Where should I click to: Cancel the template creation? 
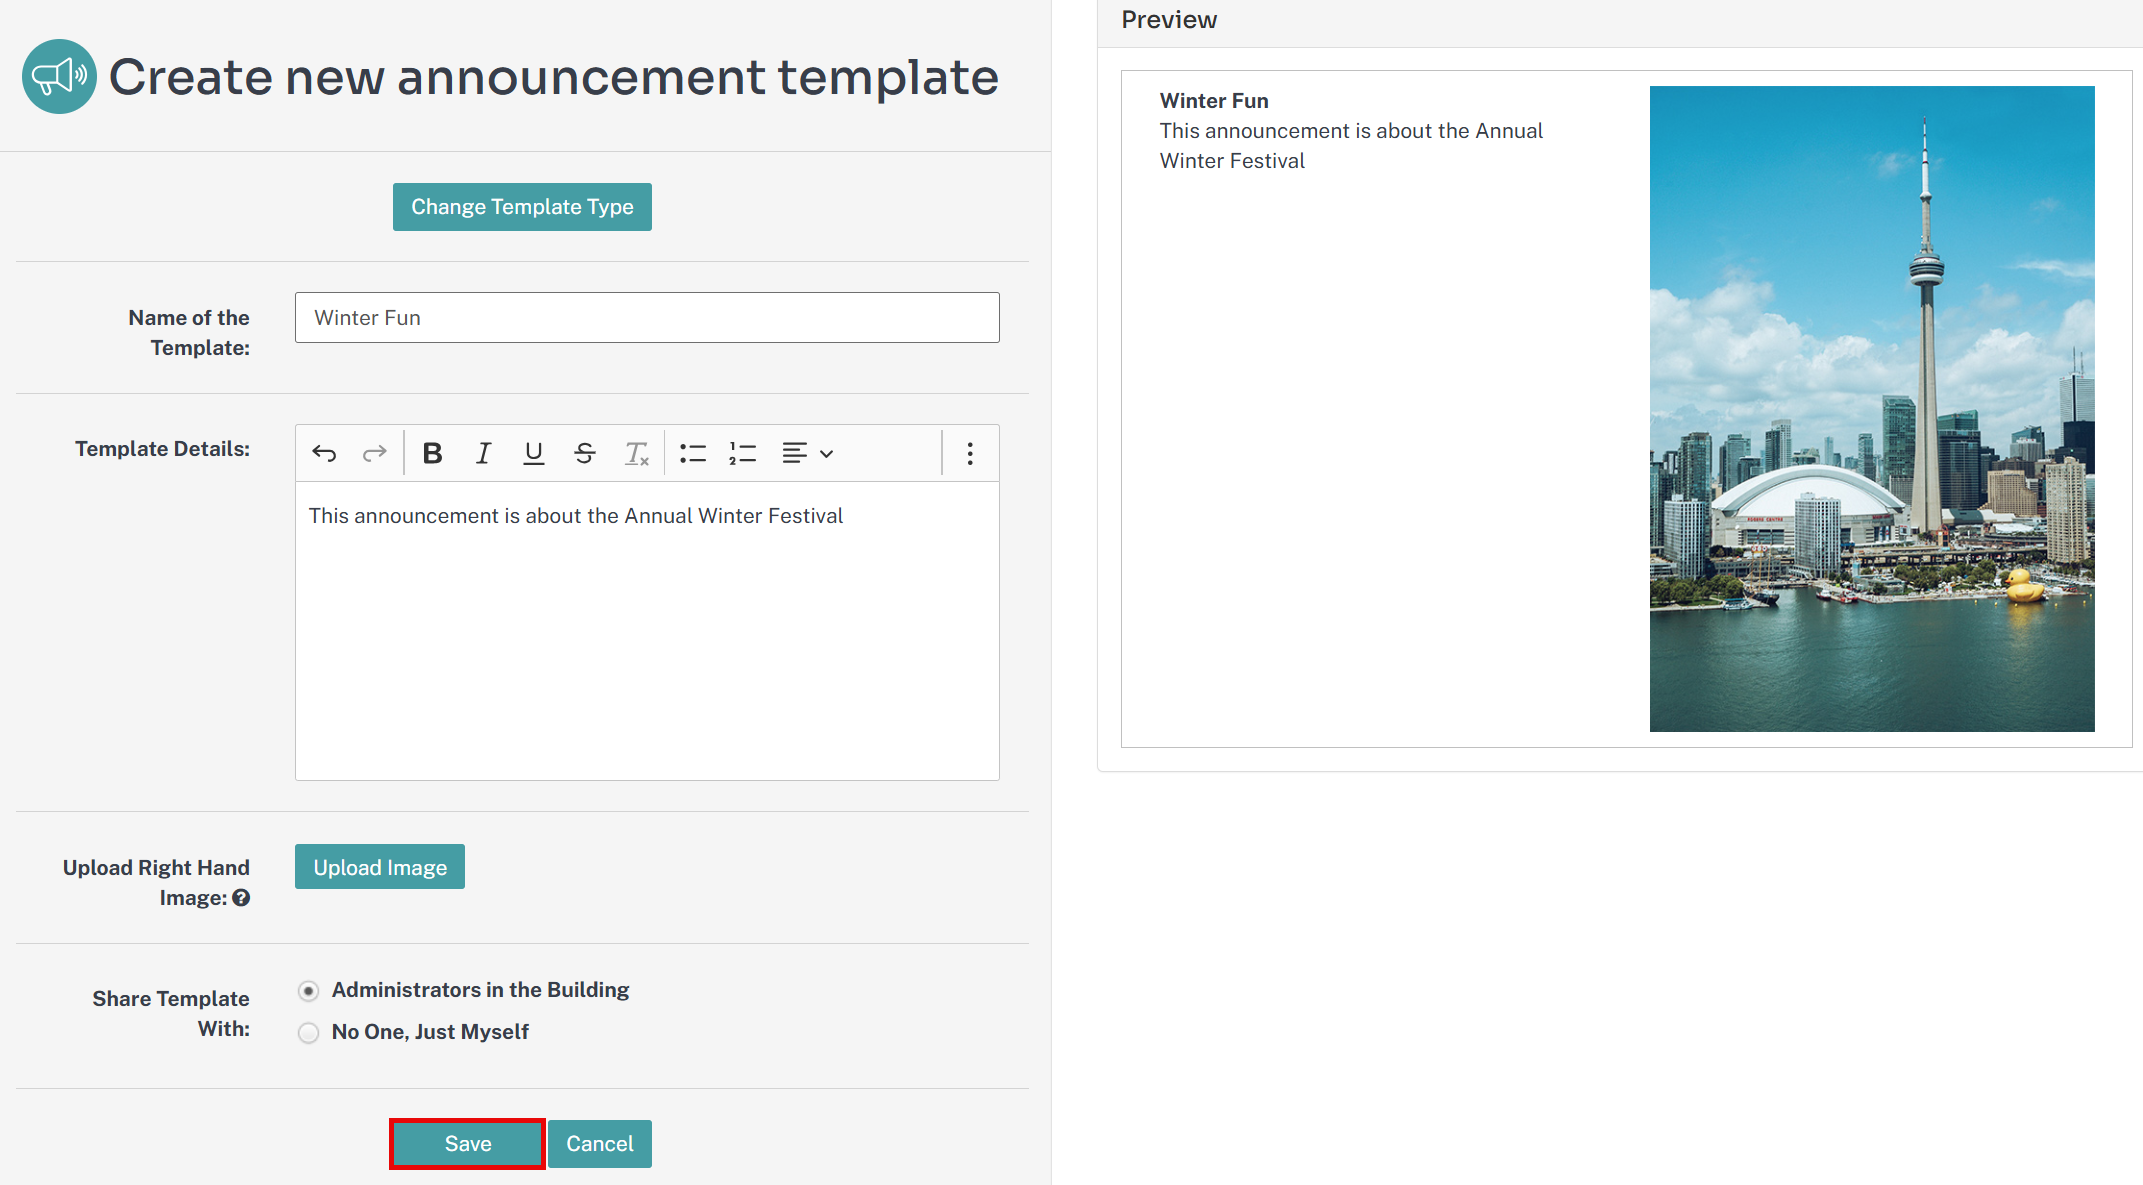(600, 1144)
